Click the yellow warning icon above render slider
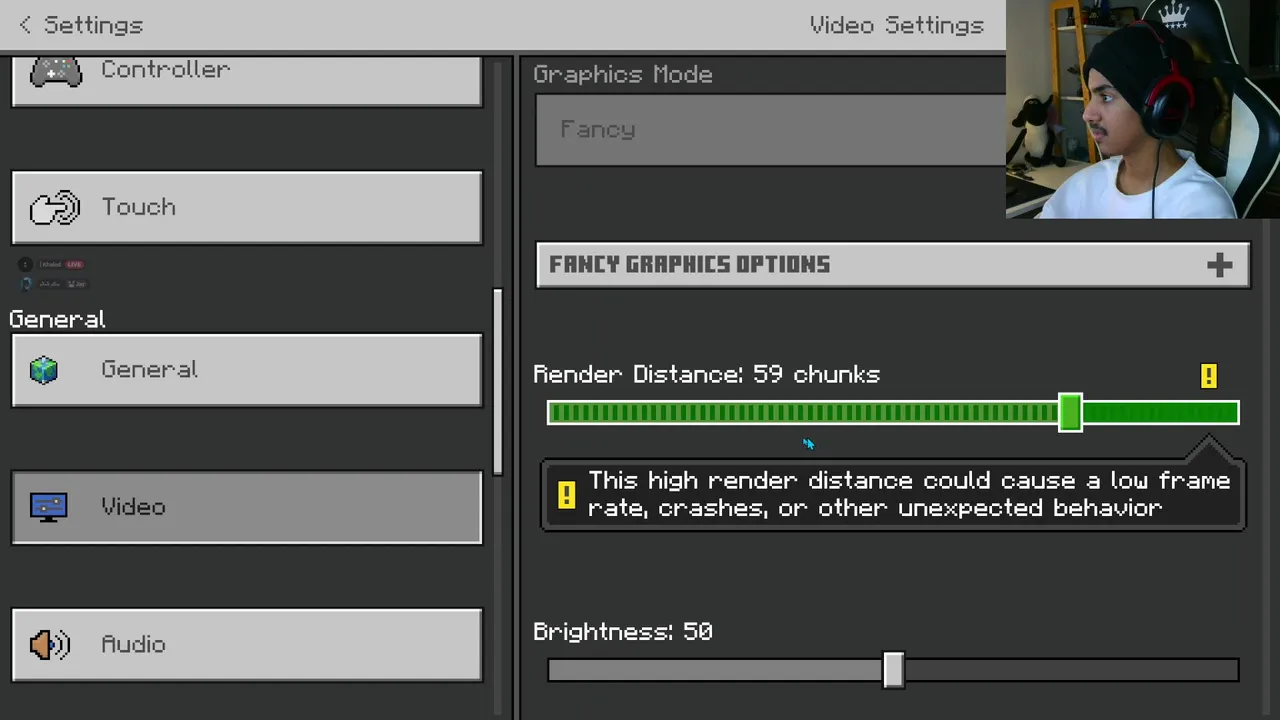 point(1208,376)
